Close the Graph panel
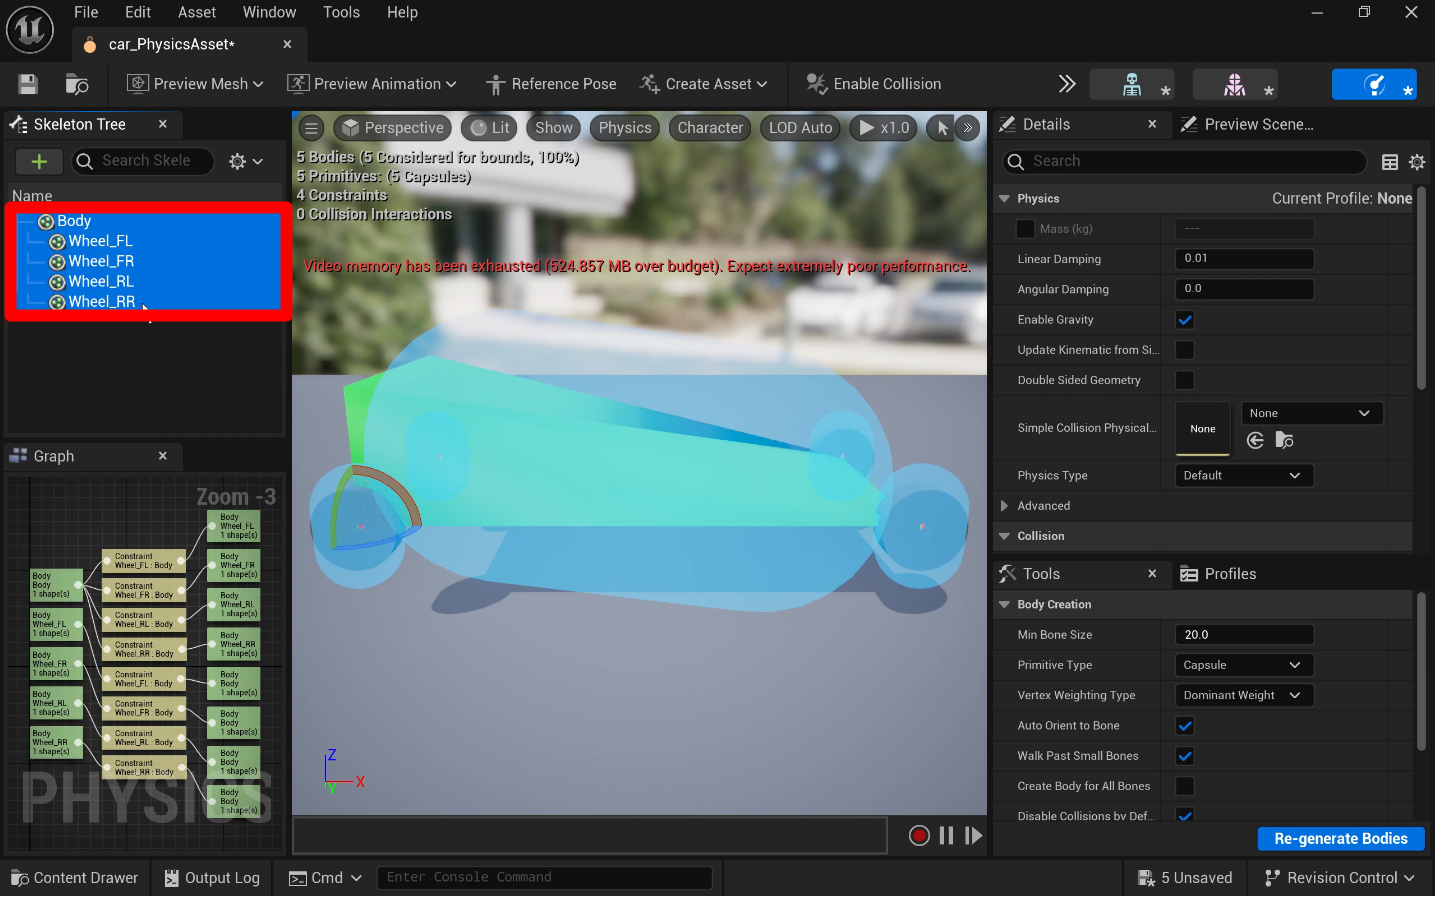Image resolution: width=1436 pixels, height=897 pixels. (163, 456)
